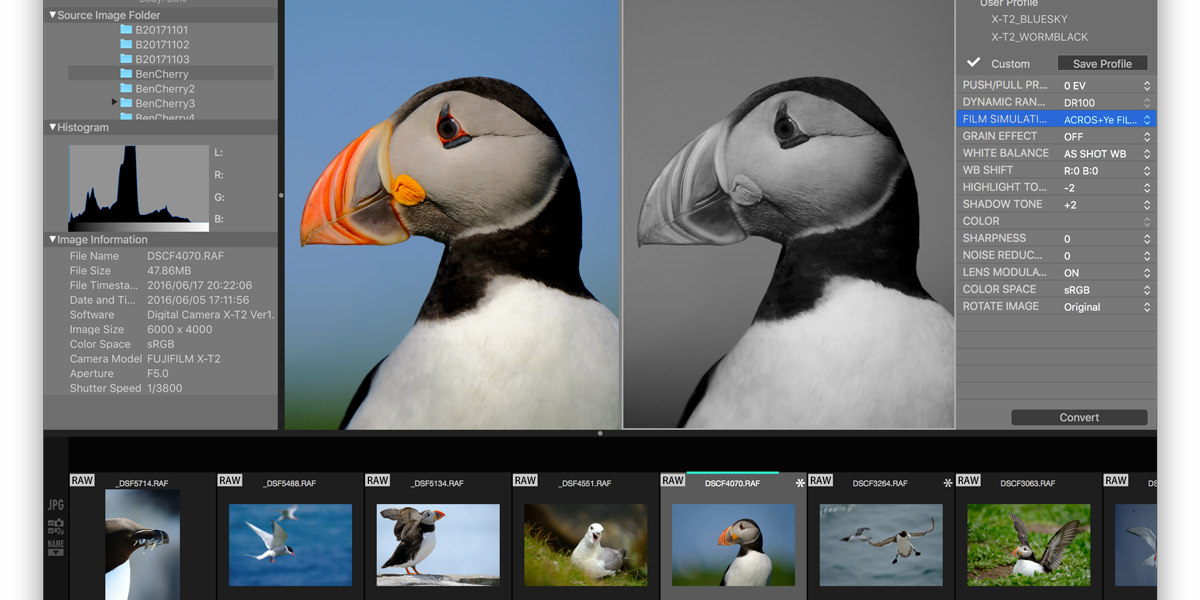Click the Save Profile button
Image resolution: width=1200 pixels, height=600 pixels.
[x=1102, y=63]
